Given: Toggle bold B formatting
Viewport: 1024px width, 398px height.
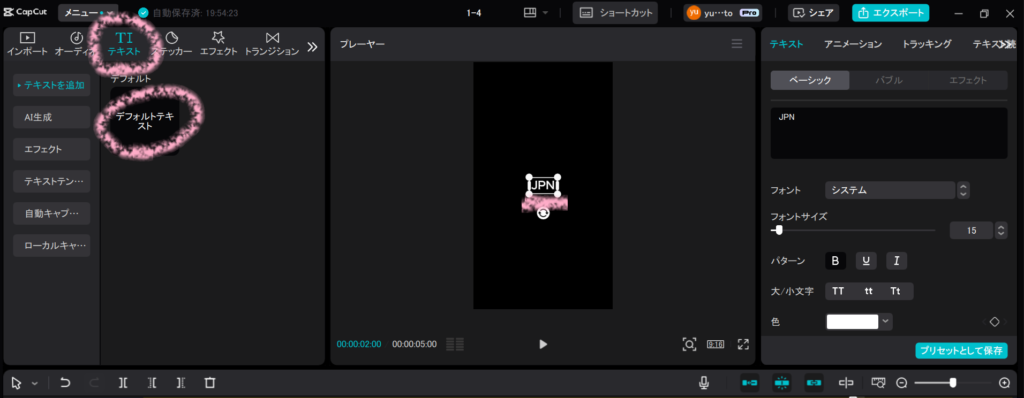Looking at the screenshot, I should coord(835,261).
